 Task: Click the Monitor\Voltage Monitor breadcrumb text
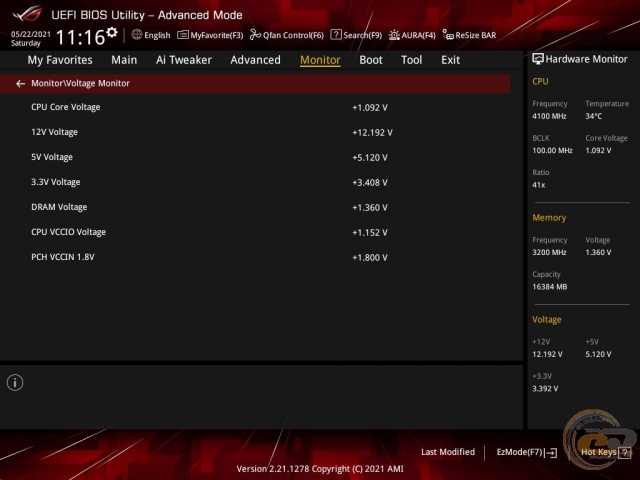(x=80, y=83)
